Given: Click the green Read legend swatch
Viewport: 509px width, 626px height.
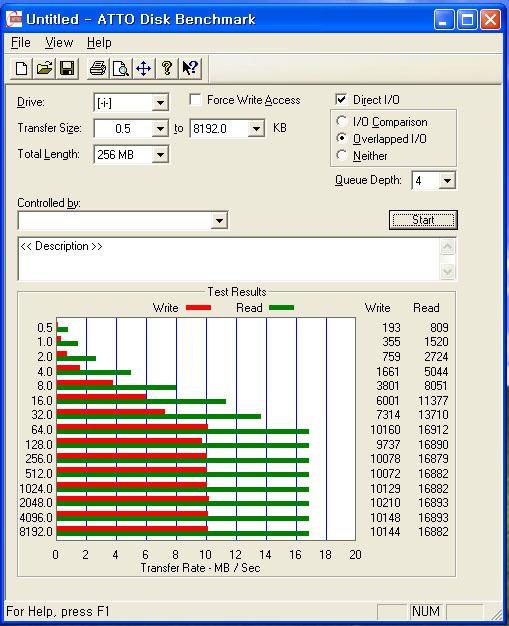Looking at the screenshot, I should click(x=281, y=307).
